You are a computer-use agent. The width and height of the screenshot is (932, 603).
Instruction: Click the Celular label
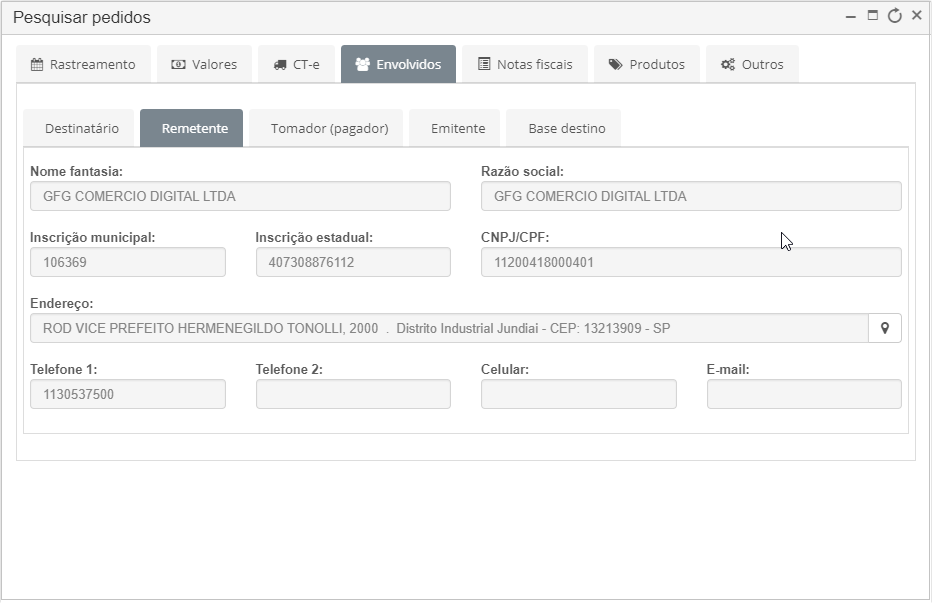(x=505, y=369)
